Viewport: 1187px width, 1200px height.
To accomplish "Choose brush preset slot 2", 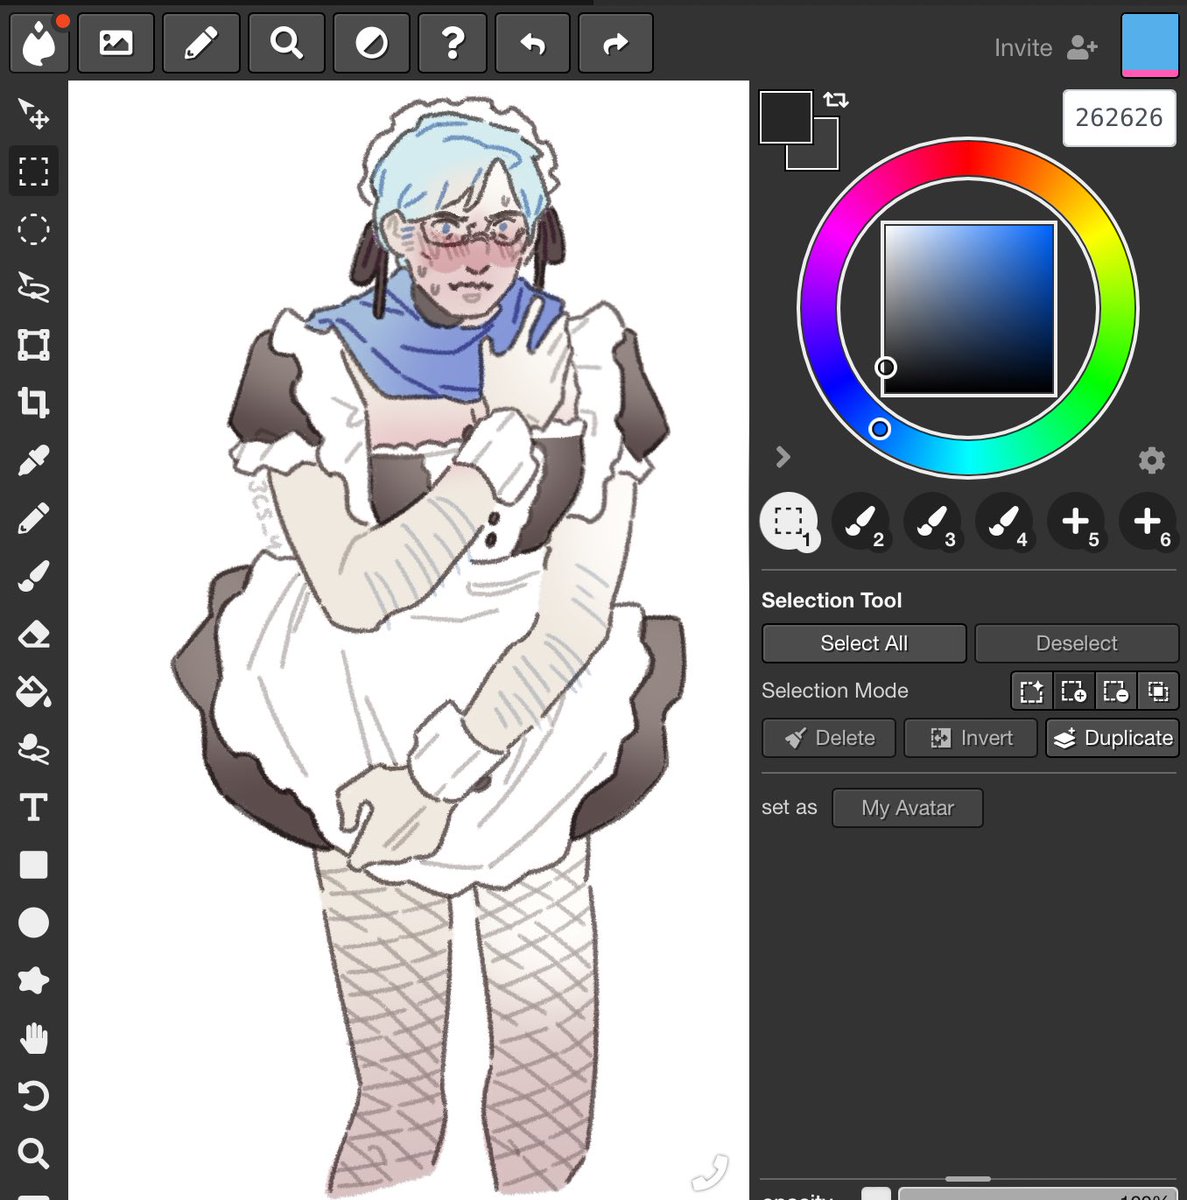I will 861,522.
